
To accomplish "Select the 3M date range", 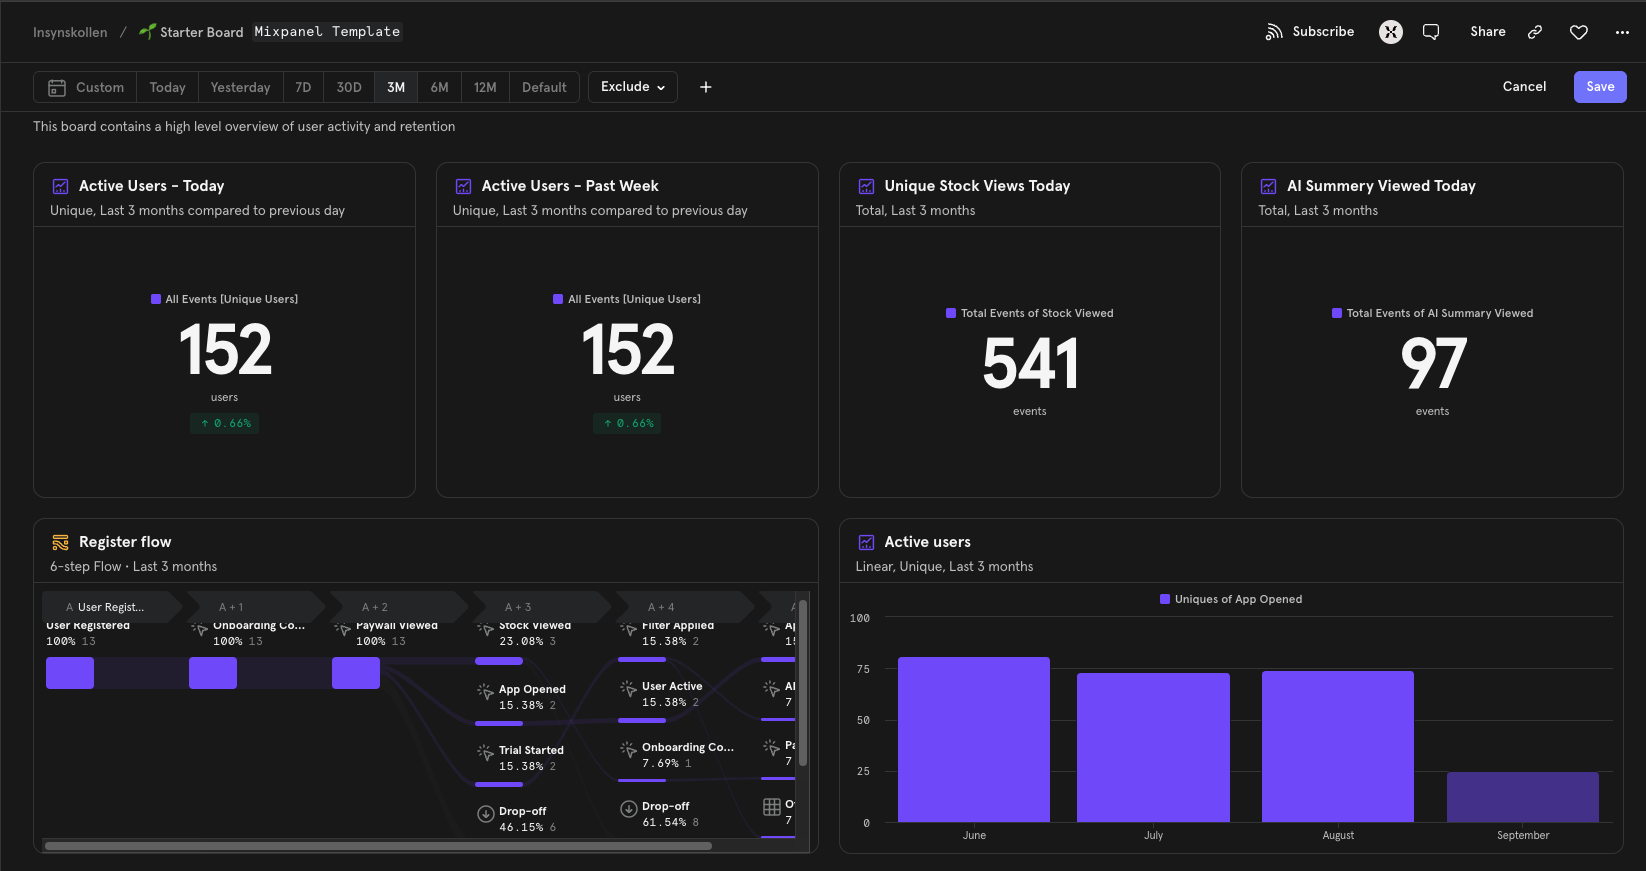I will point(396,87).
